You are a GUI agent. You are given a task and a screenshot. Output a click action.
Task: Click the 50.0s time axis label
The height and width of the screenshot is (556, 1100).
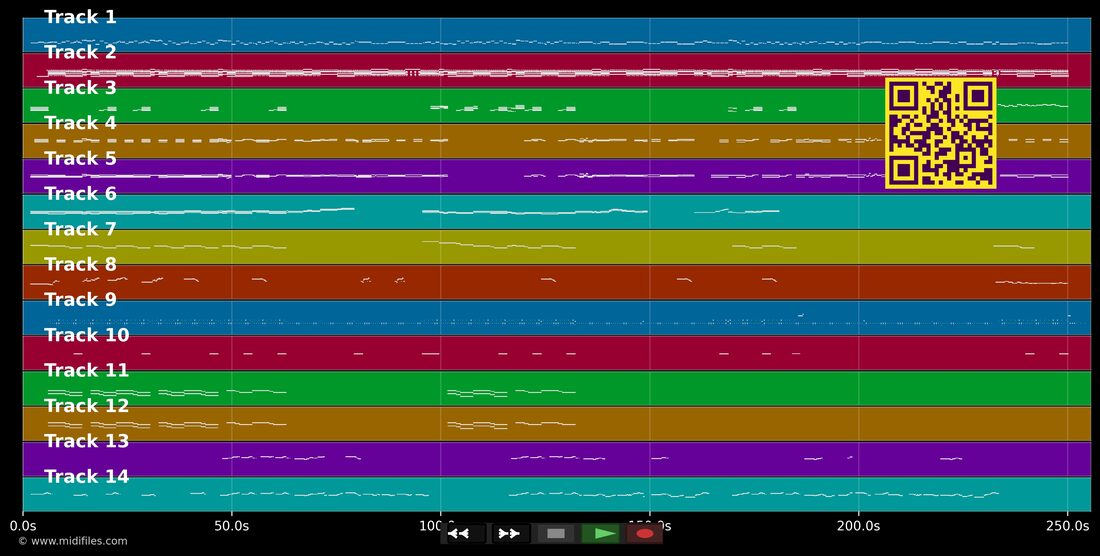click(x=232, y=525)
